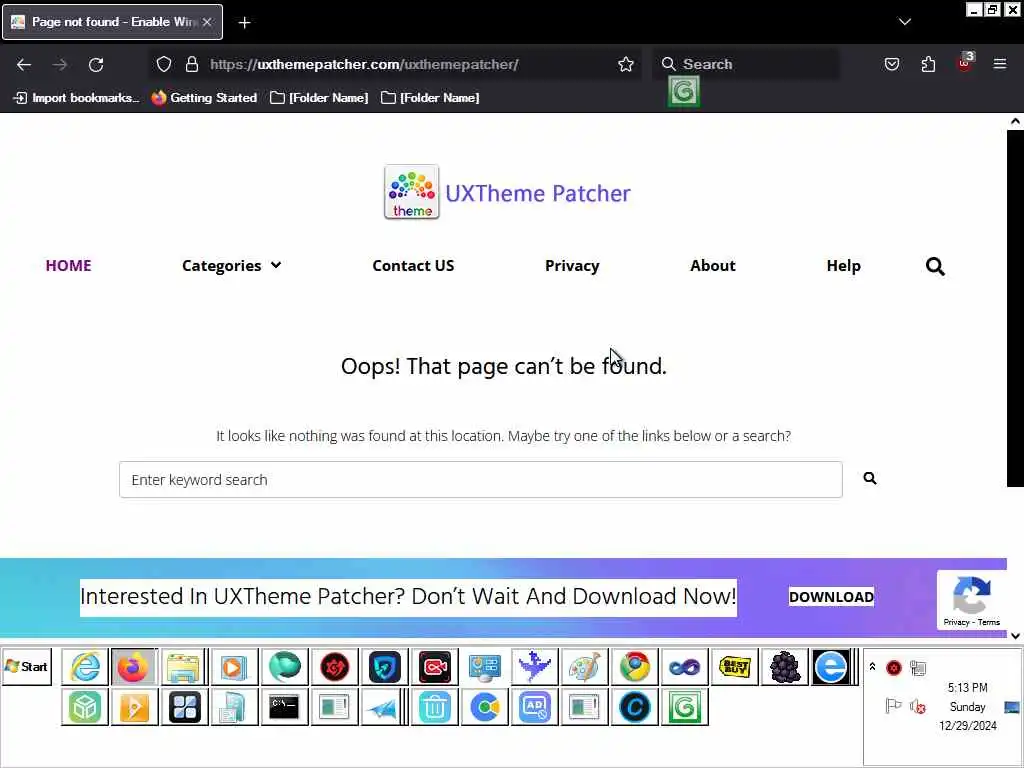Click the muted volume tray icon
Image resolution: width=1024 pixels, height=768 pixels.
pos(918,707)
